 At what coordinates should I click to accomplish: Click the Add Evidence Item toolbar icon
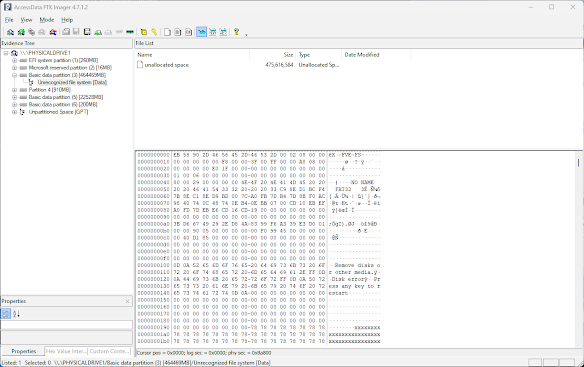tap(10, 32)
